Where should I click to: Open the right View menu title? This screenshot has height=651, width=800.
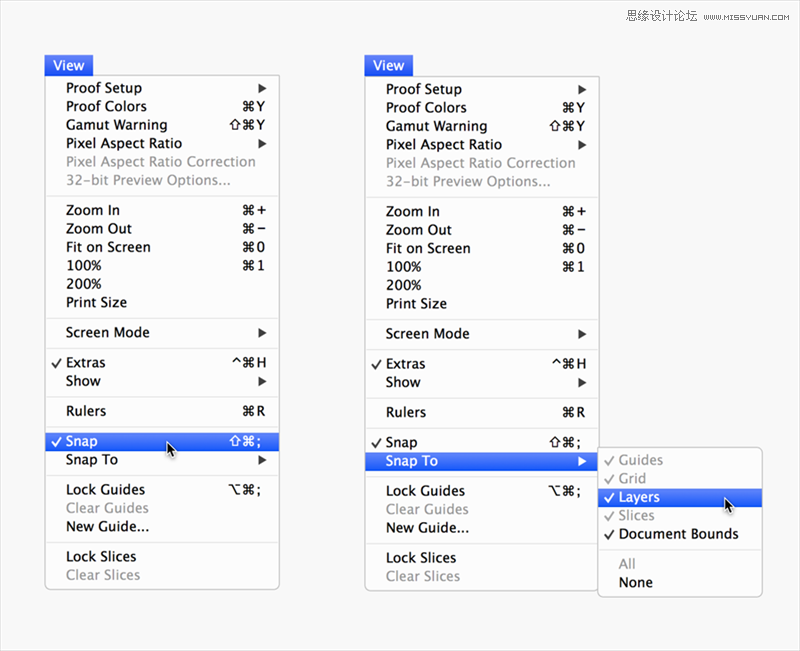(389, 65)
